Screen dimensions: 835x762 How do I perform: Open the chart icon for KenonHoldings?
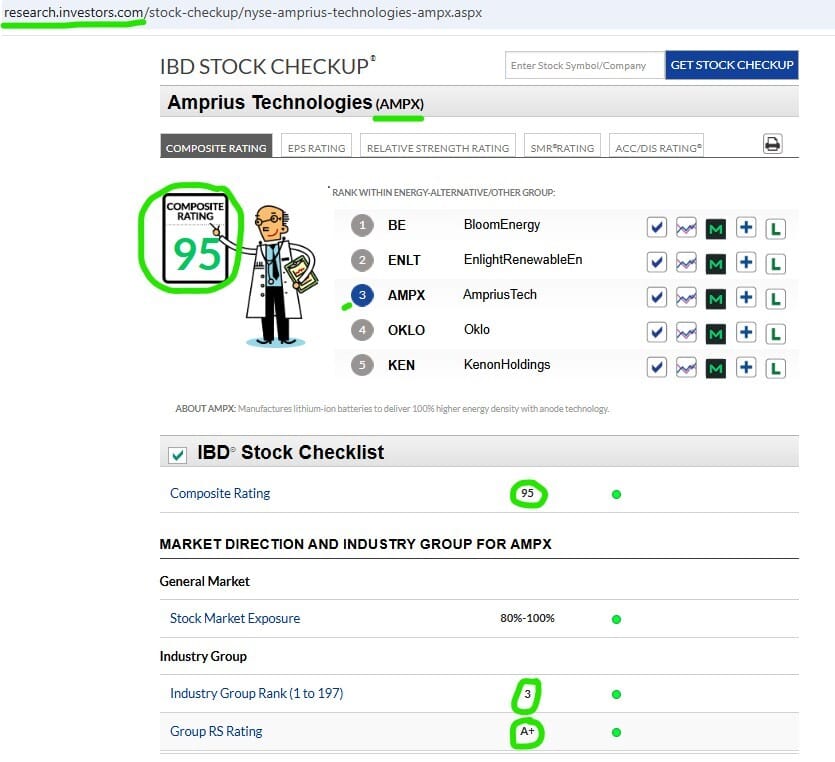(x=686, y=367)
